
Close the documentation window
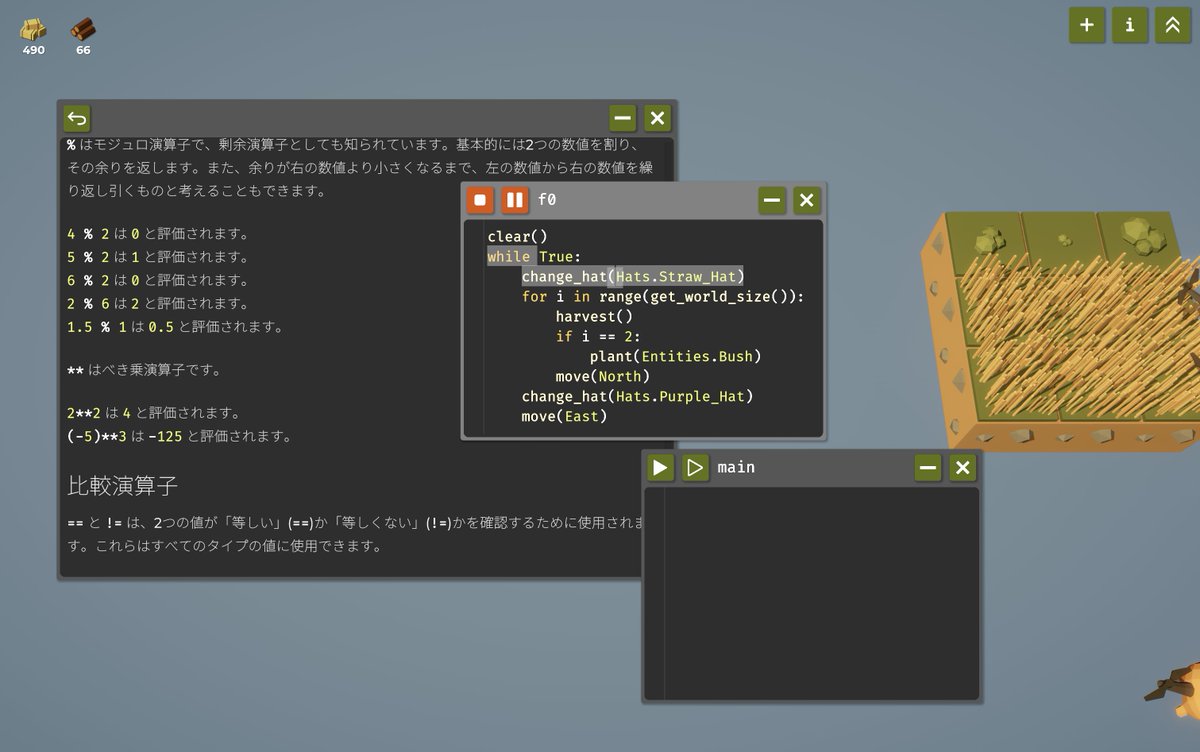coord(657,119)
